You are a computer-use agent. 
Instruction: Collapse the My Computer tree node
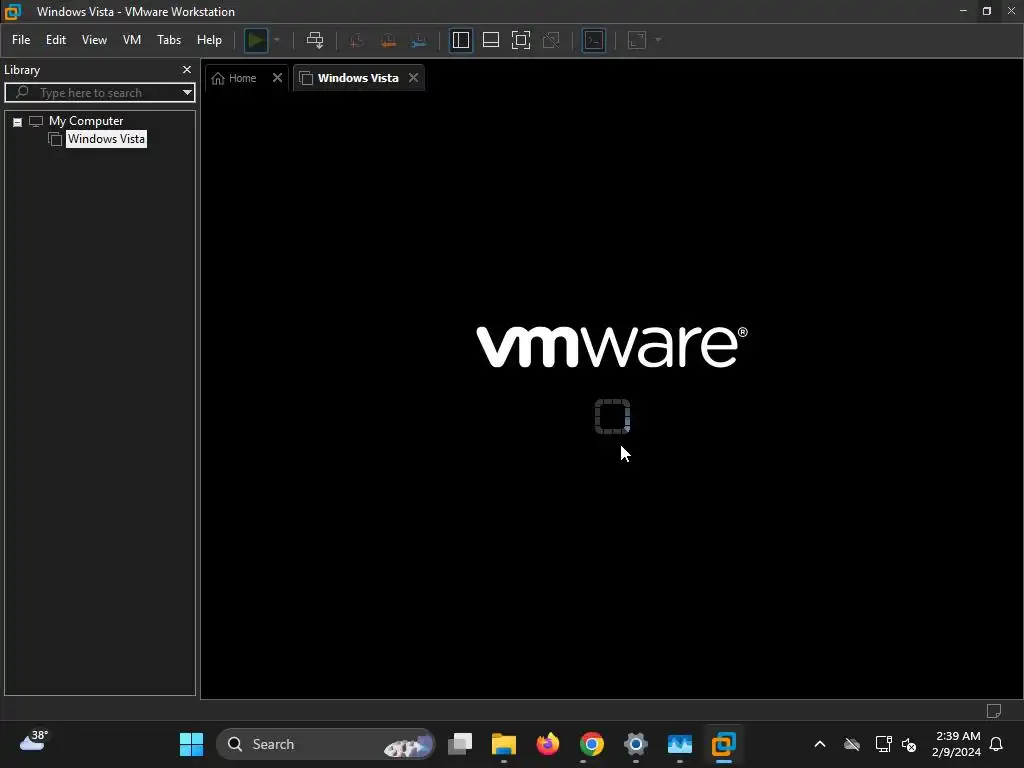18,122
